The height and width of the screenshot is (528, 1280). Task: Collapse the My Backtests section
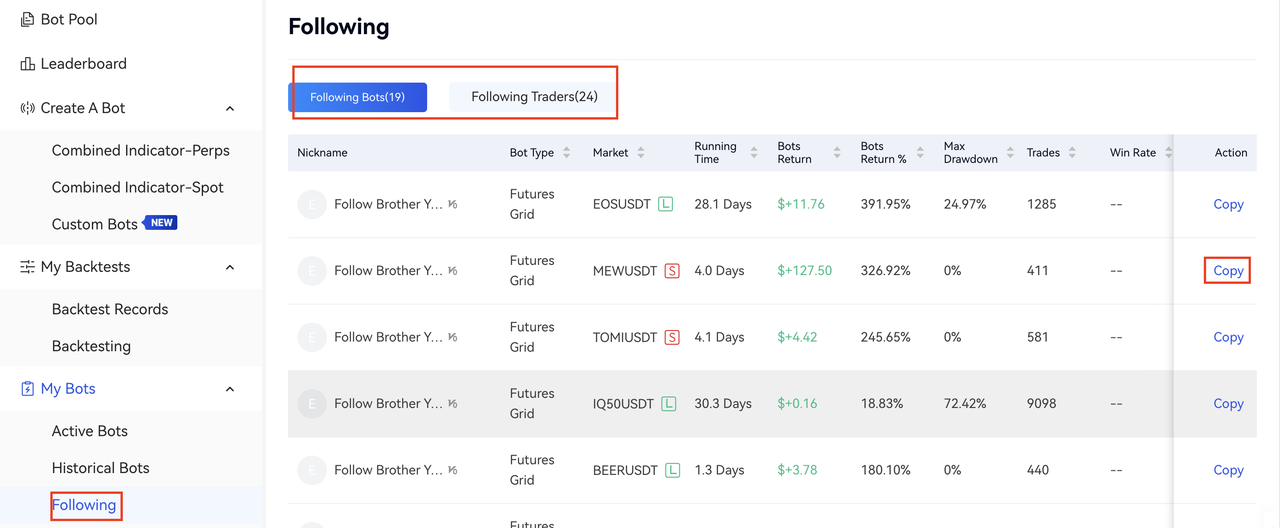pyautogui.click(x=230, y=267)
